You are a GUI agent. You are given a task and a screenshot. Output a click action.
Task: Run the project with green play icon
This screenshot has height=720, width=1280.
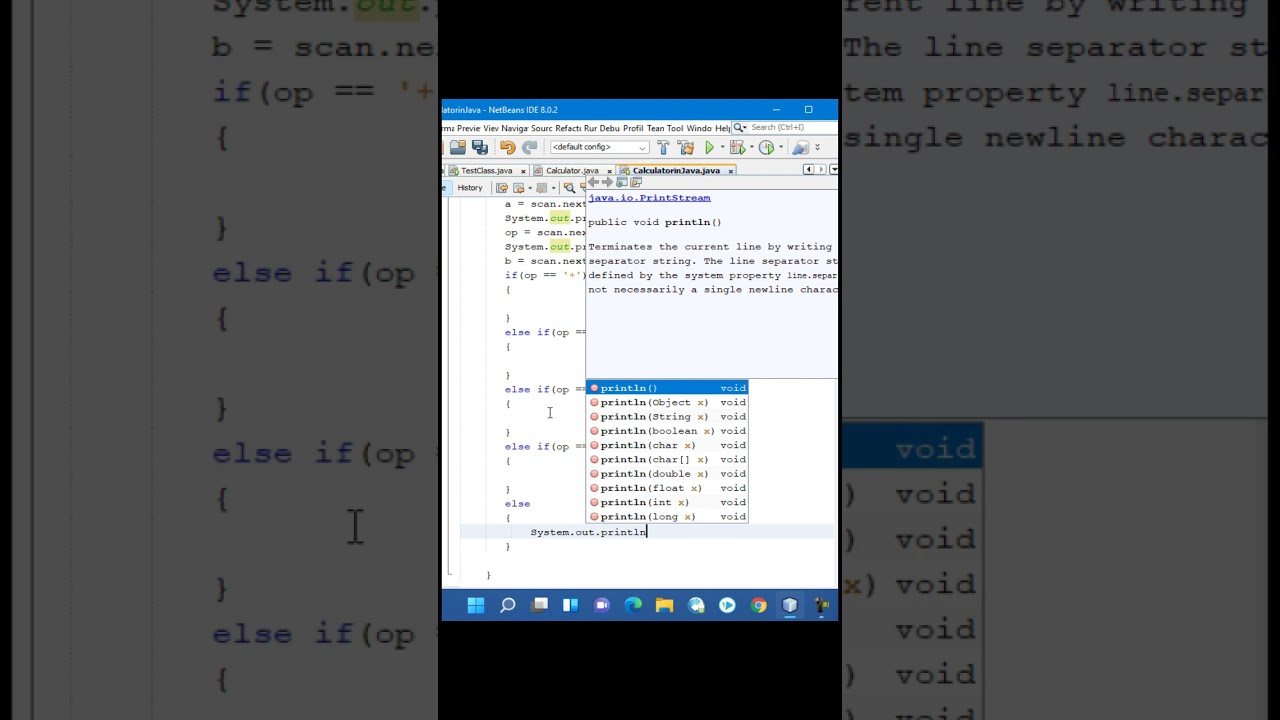(x=709, y=147)
